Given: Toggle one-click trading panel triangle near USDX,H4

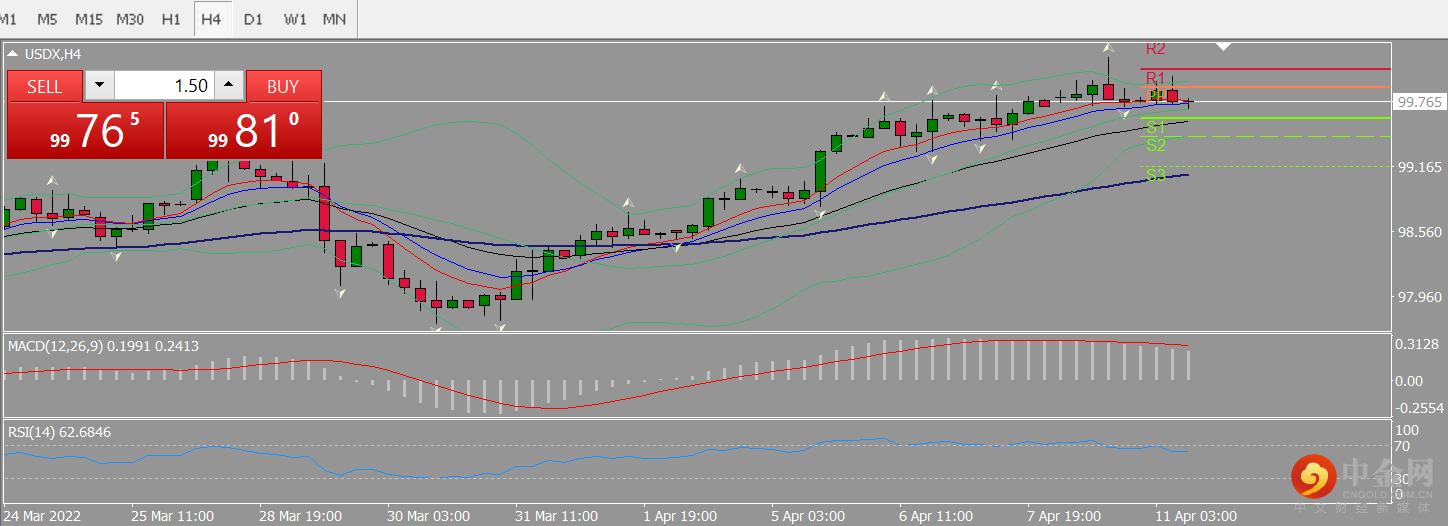Looking at the screenshot, I should pos(12,54).
